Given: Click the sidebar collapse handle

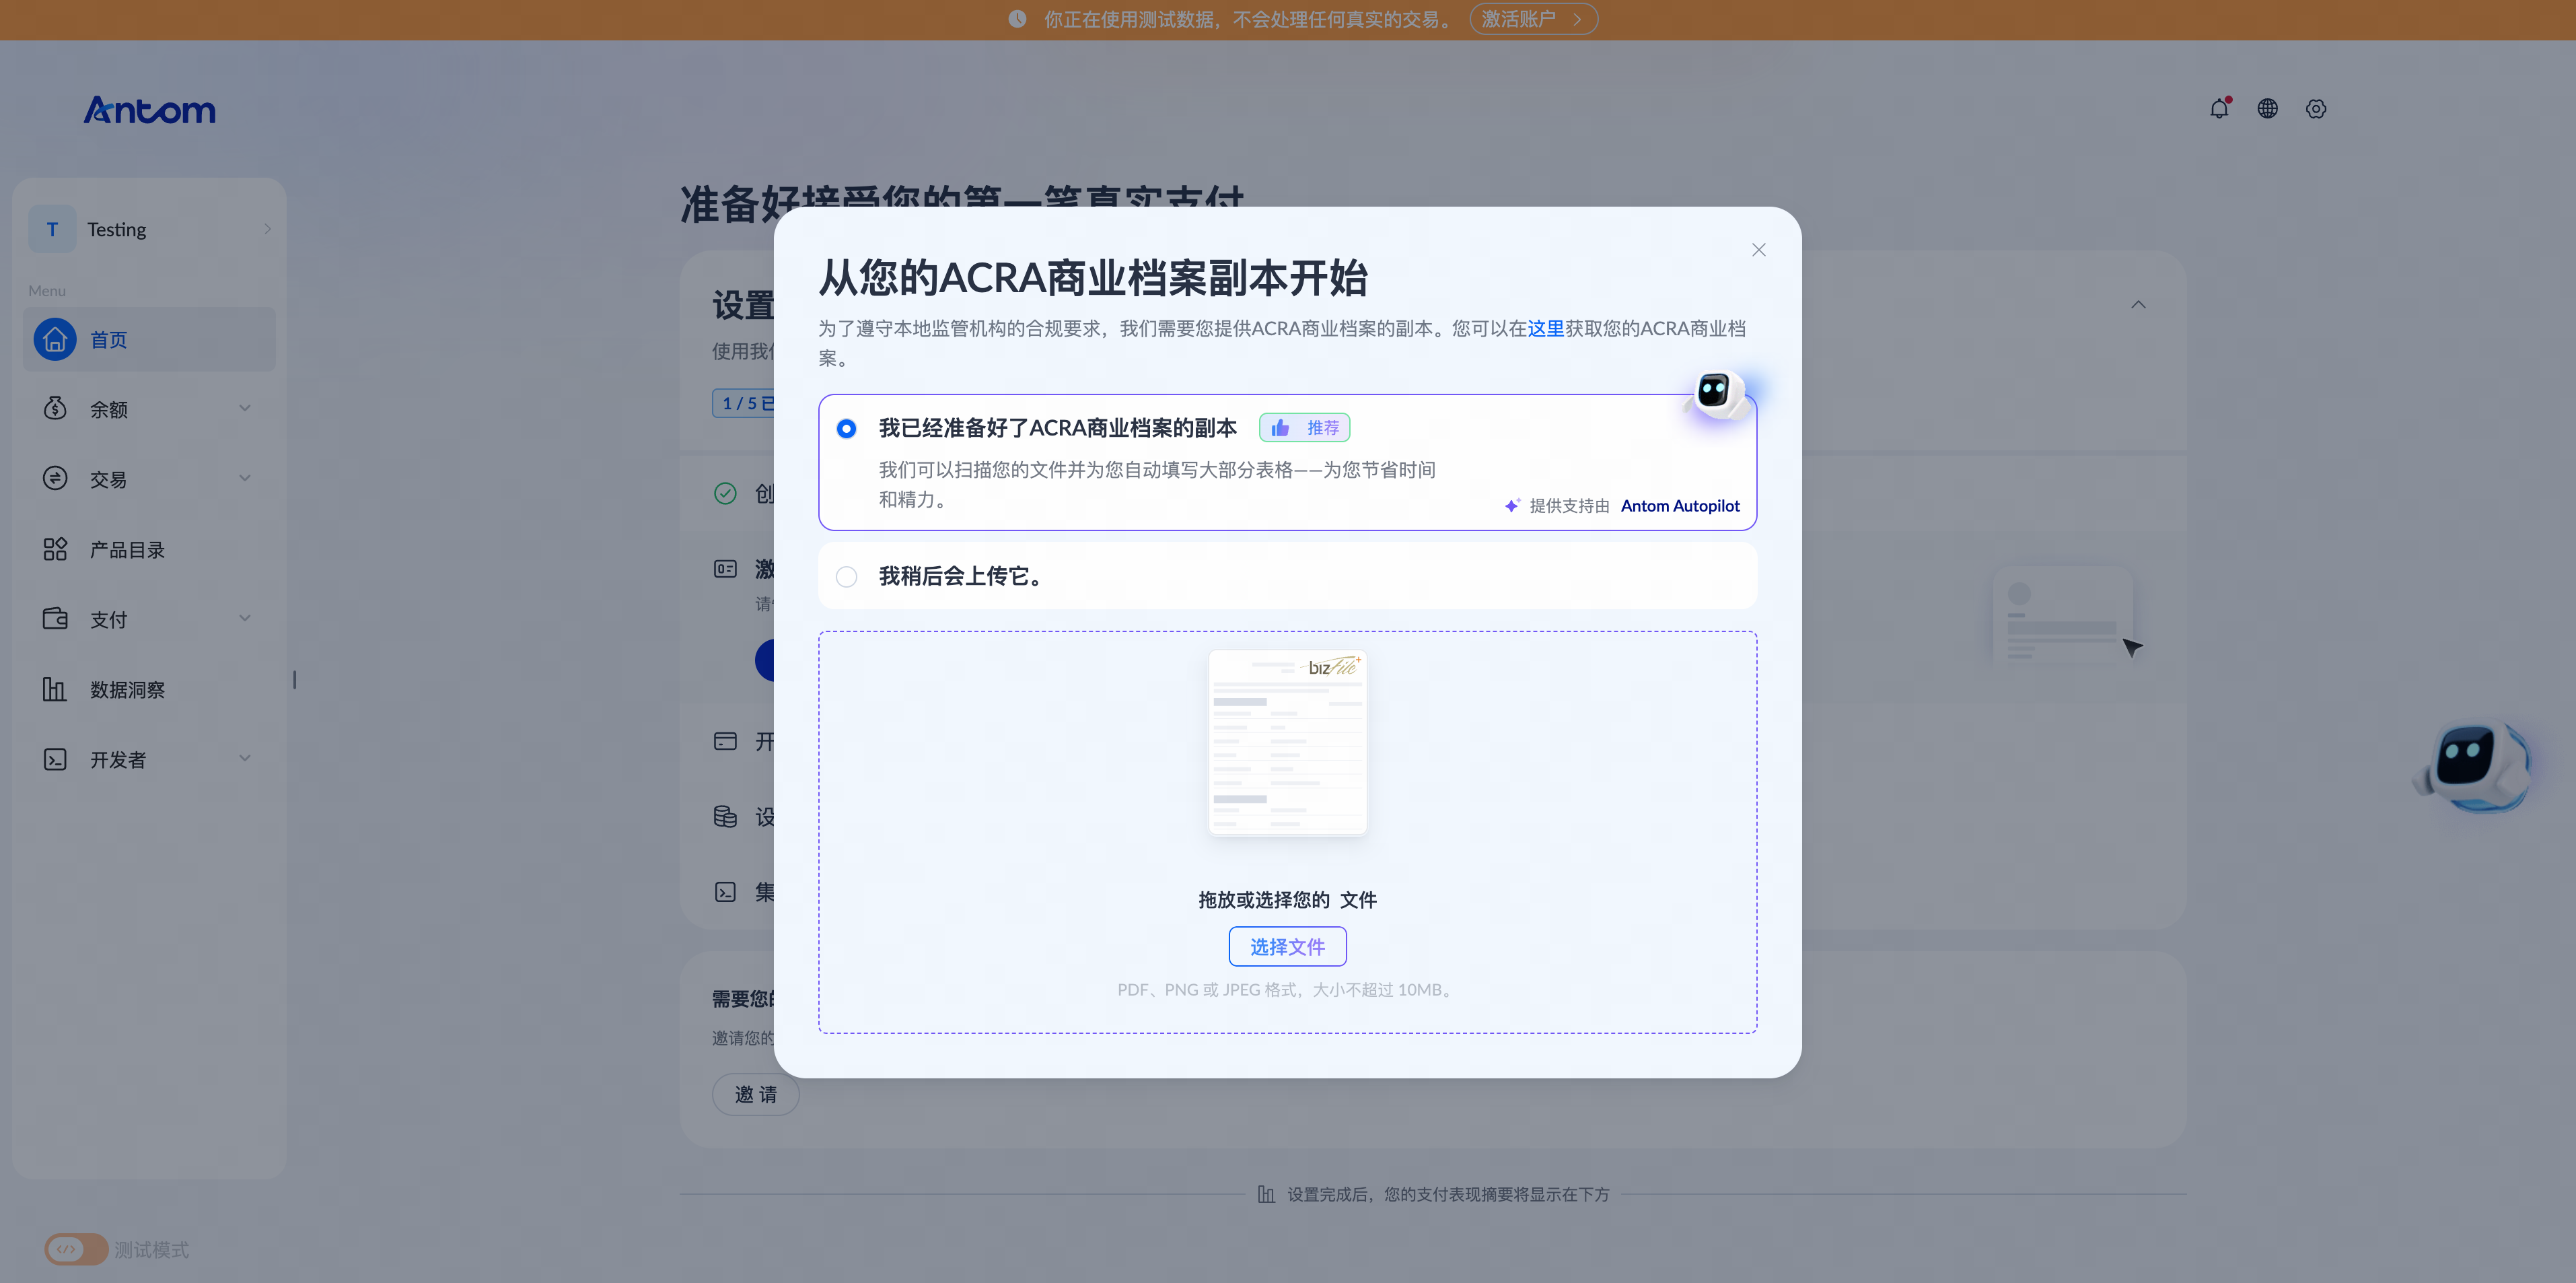Looking at the screenshot, I should (294, 680).
